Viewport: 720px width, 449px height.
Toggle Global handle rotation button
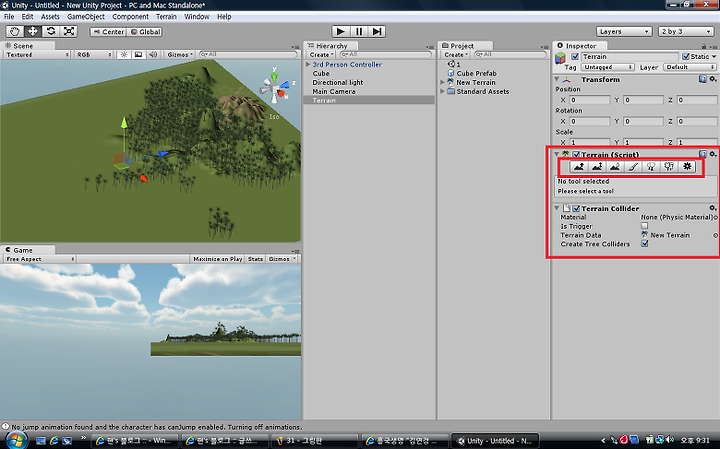(145, 32)
